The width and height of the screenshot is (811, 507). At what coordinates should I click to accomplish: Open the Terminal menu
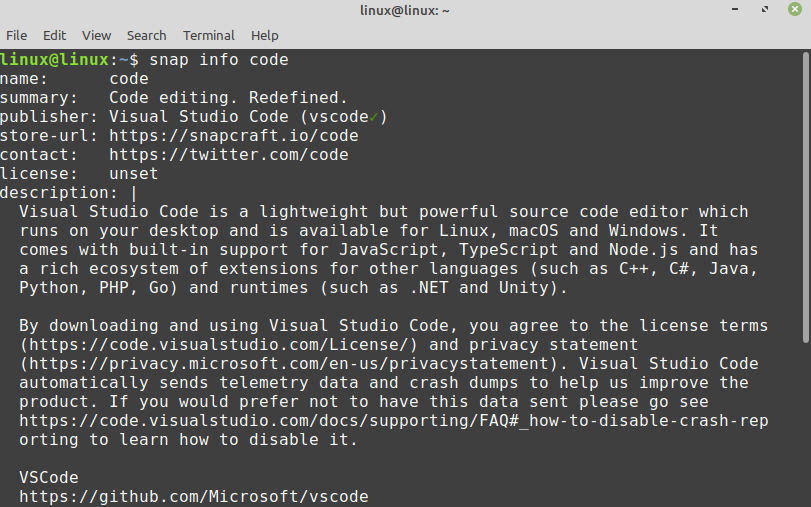click(209, 35)
